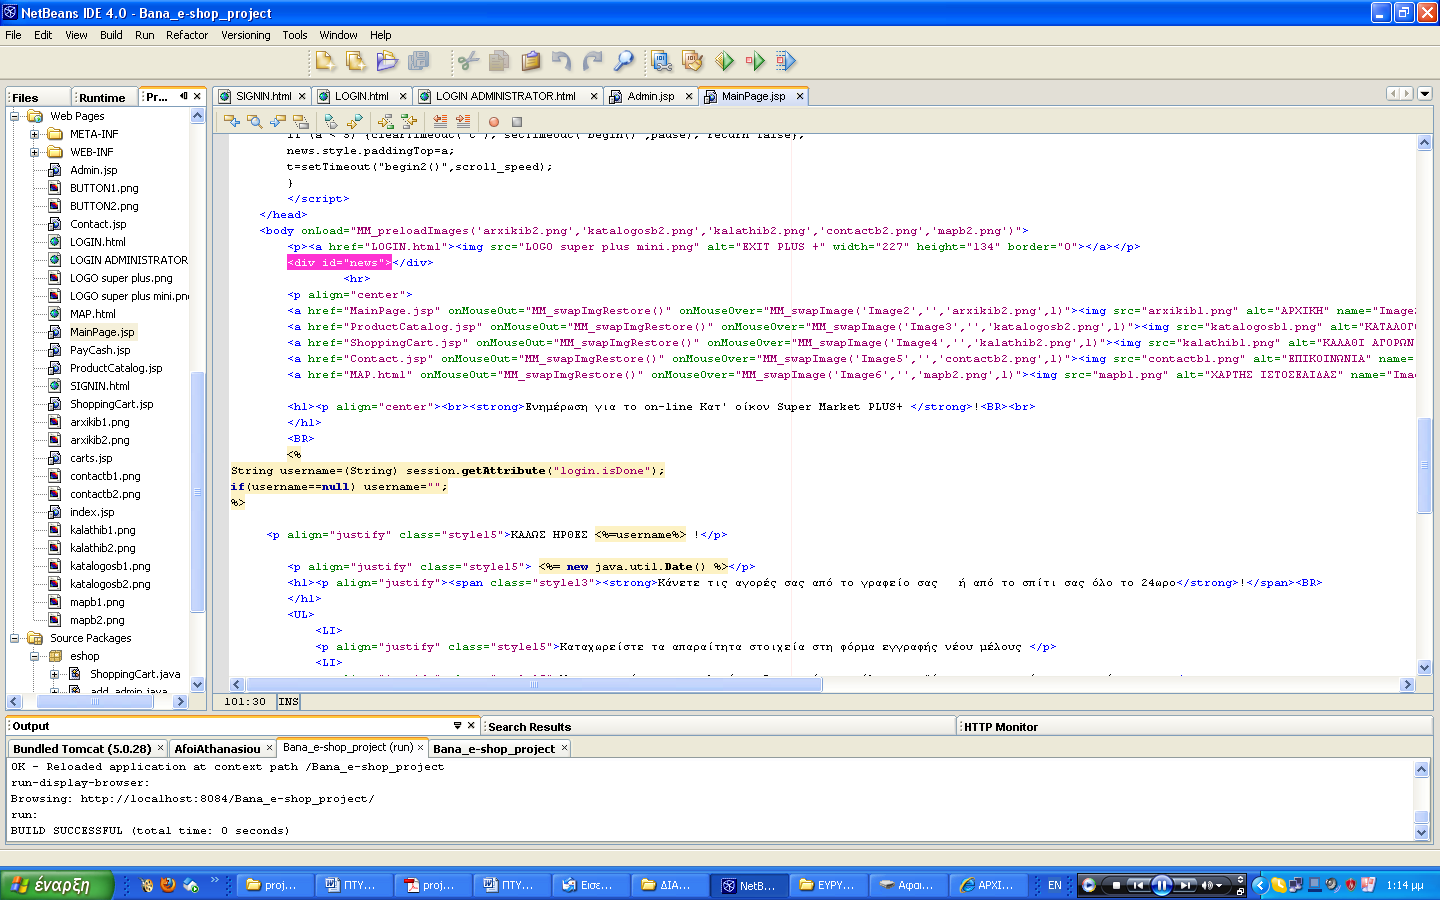The image size is (1440, 900).
Task: Click the editor's jump-forward arrow icon
Action: (278, 121)
